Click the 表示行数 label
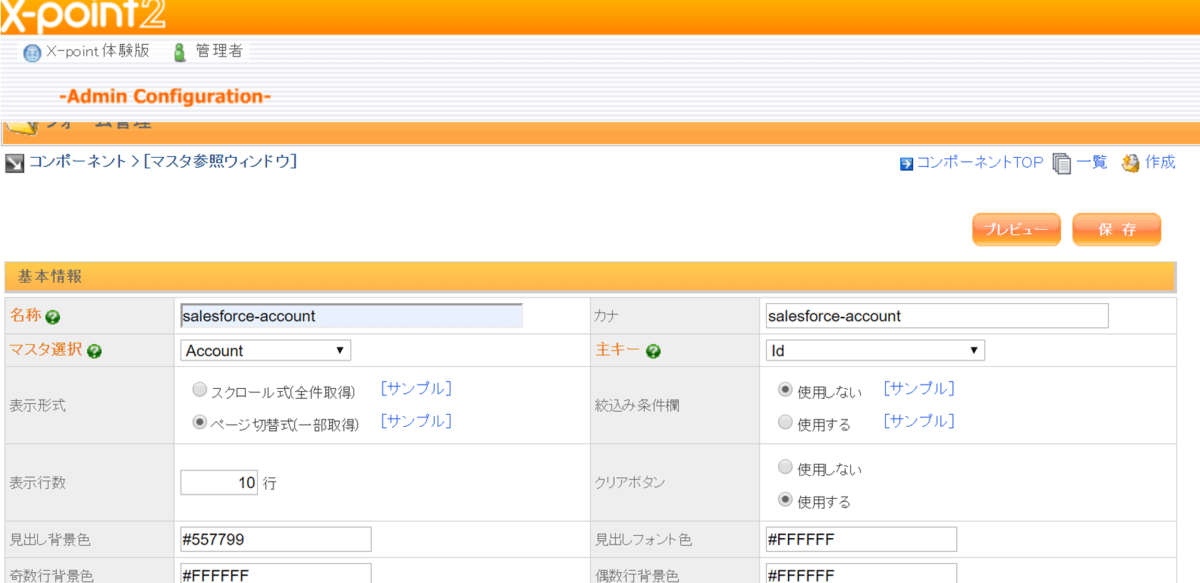This screenshot has width=1200, height=583. (x=39, y=483)
